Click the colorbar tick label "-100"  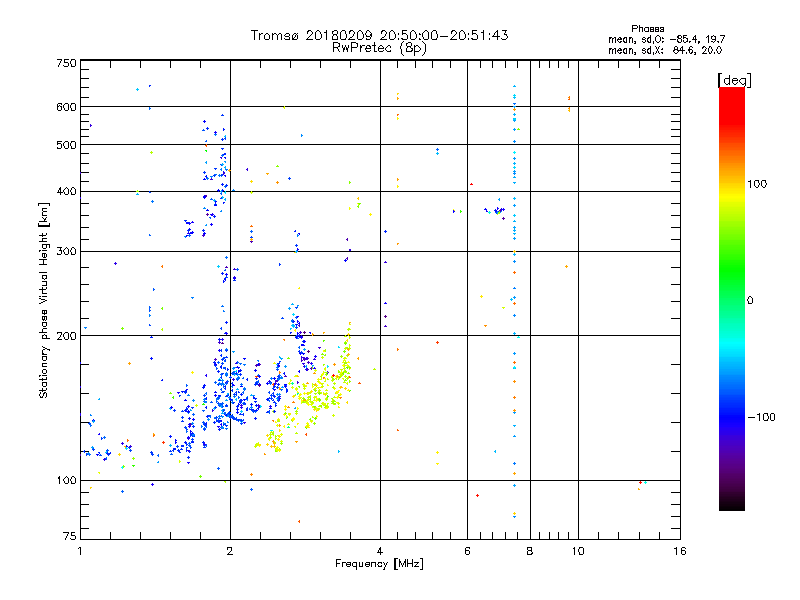761,417
